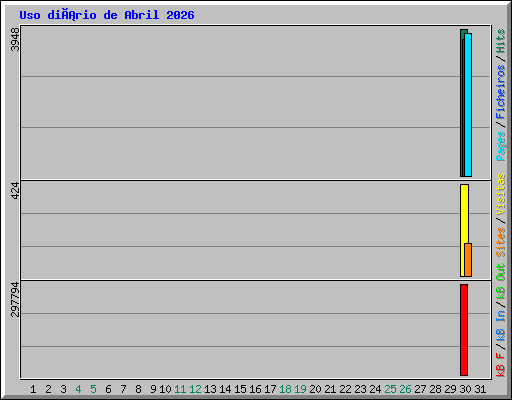Click the red kB F bar

coord(464,330)
